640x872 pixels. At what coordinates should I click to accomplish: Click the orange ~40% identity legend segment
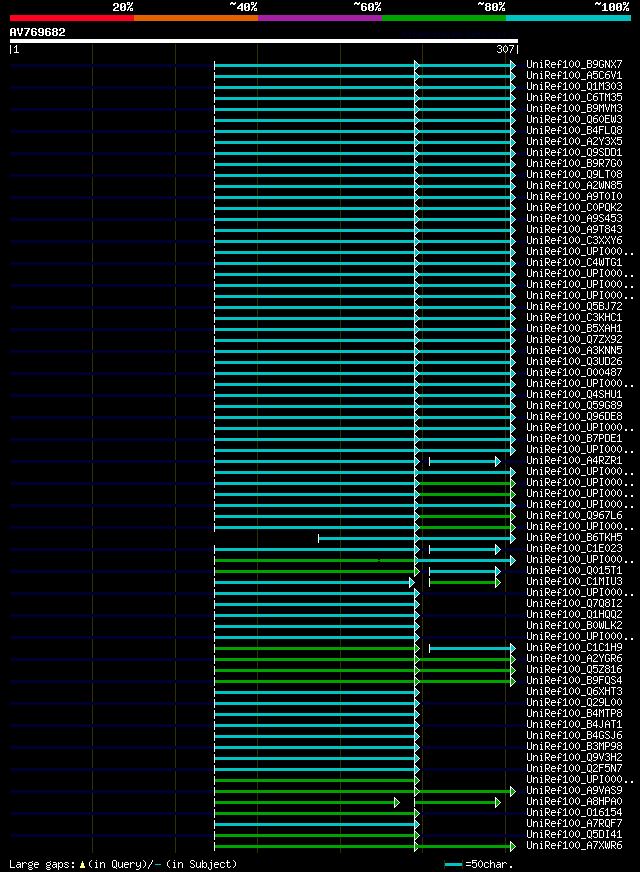pyautogui.click(x=196, y=18)
